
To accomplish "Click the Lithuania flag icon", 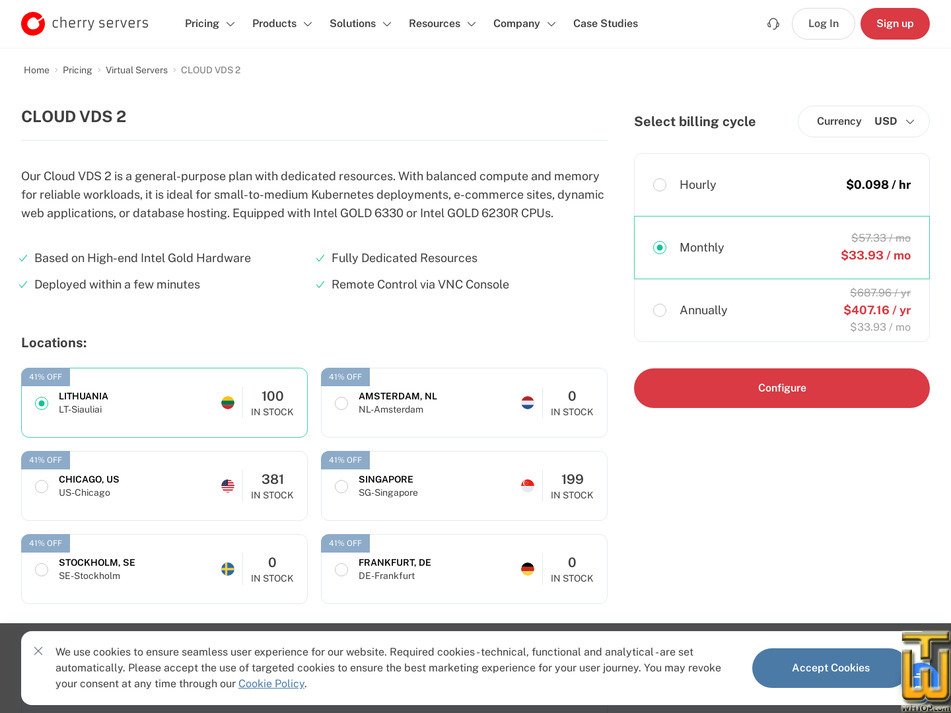I will point(227,403).
